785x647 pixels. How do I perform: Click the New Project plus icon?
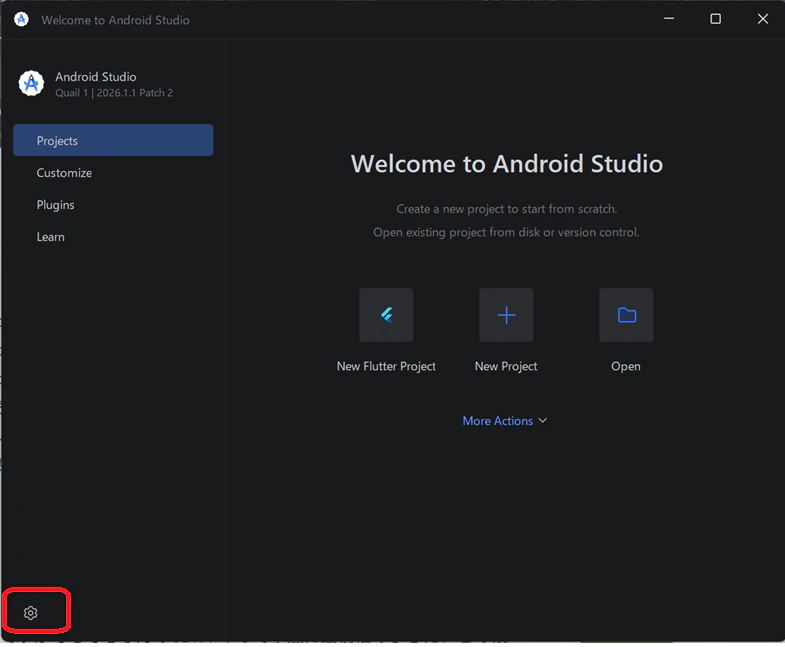pos(506,315)
